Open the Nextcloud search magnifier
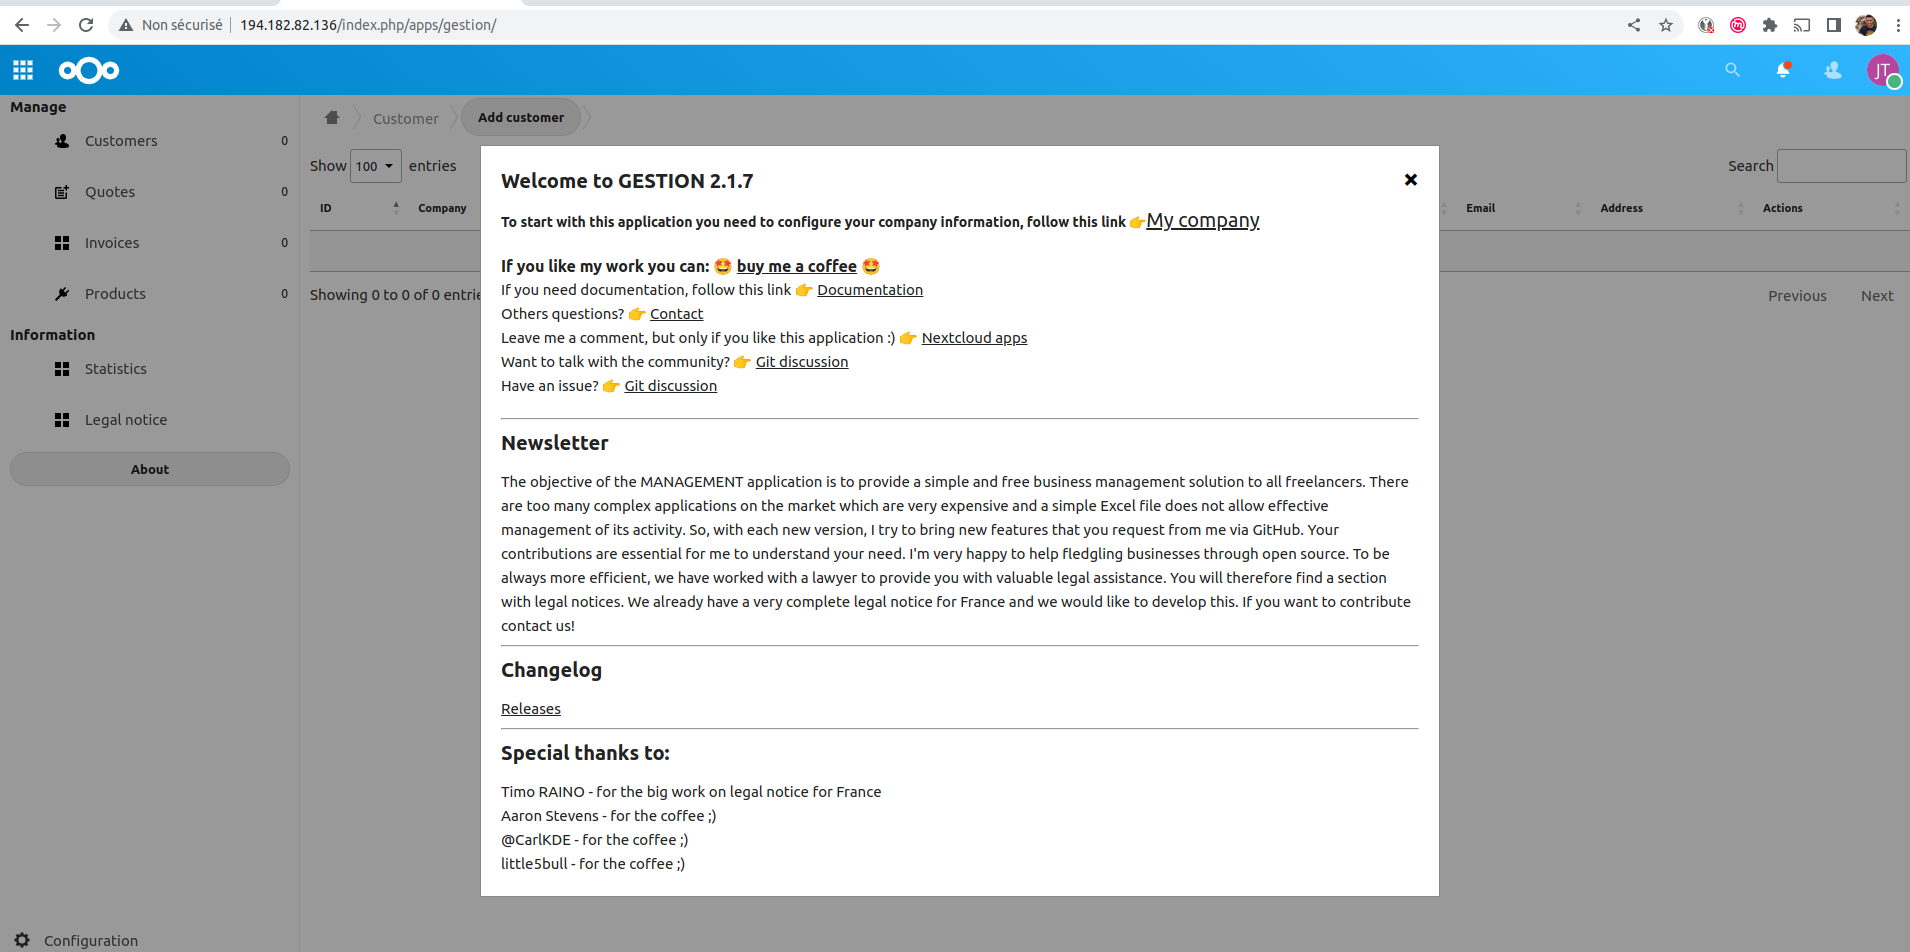The height and width of the screenshot is (952, 1910). (1733, 70)
